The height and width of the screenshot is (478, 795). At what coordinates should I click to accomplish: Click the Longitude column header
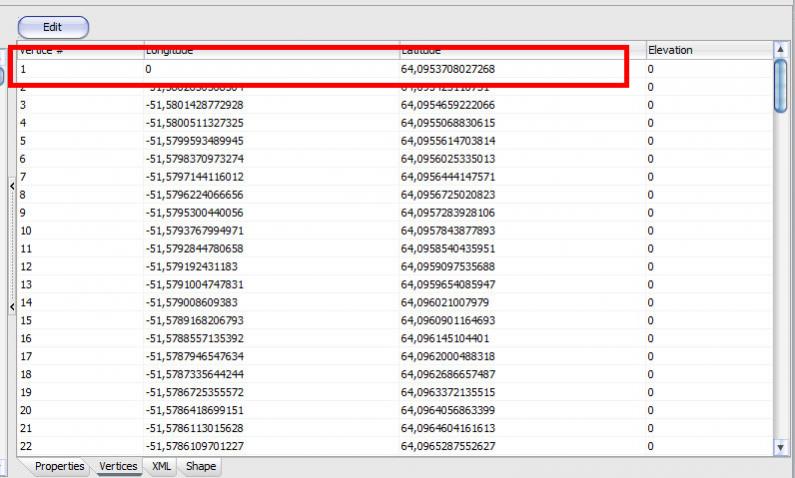(270, 50)
